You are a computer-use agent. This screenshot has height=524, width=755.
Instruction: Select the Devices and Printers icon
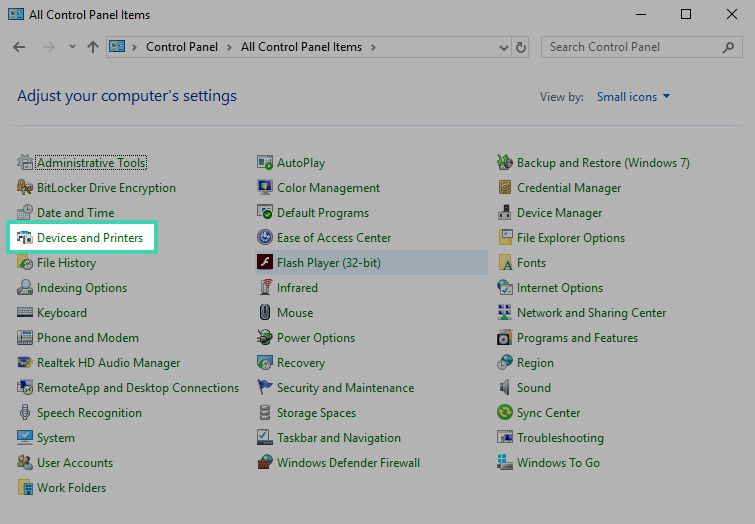tap(25, 238)
